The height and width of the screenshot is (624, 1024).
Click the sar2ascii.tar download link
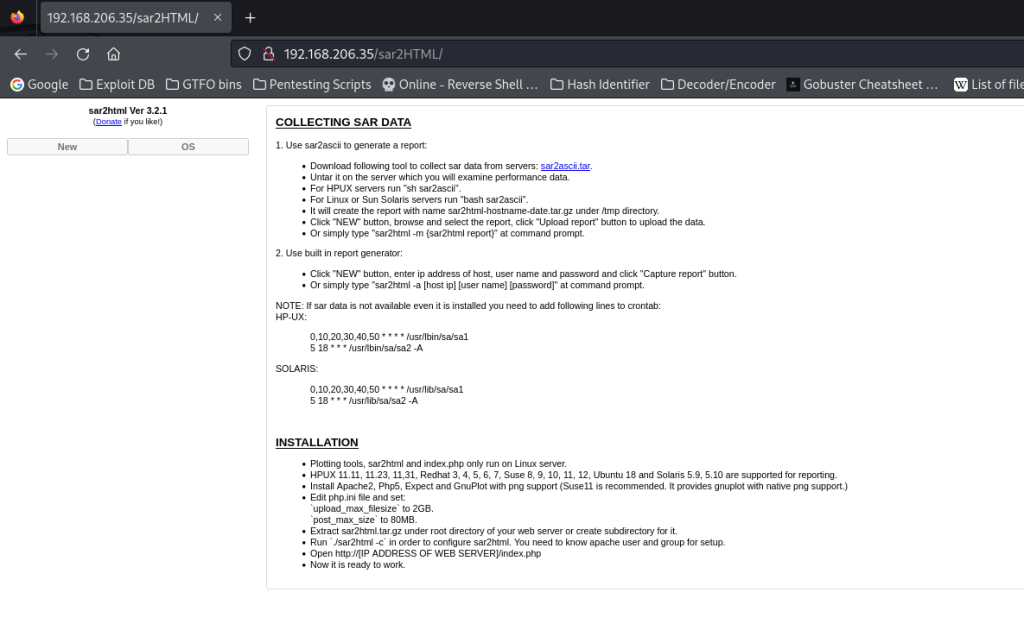click(565, 166)
